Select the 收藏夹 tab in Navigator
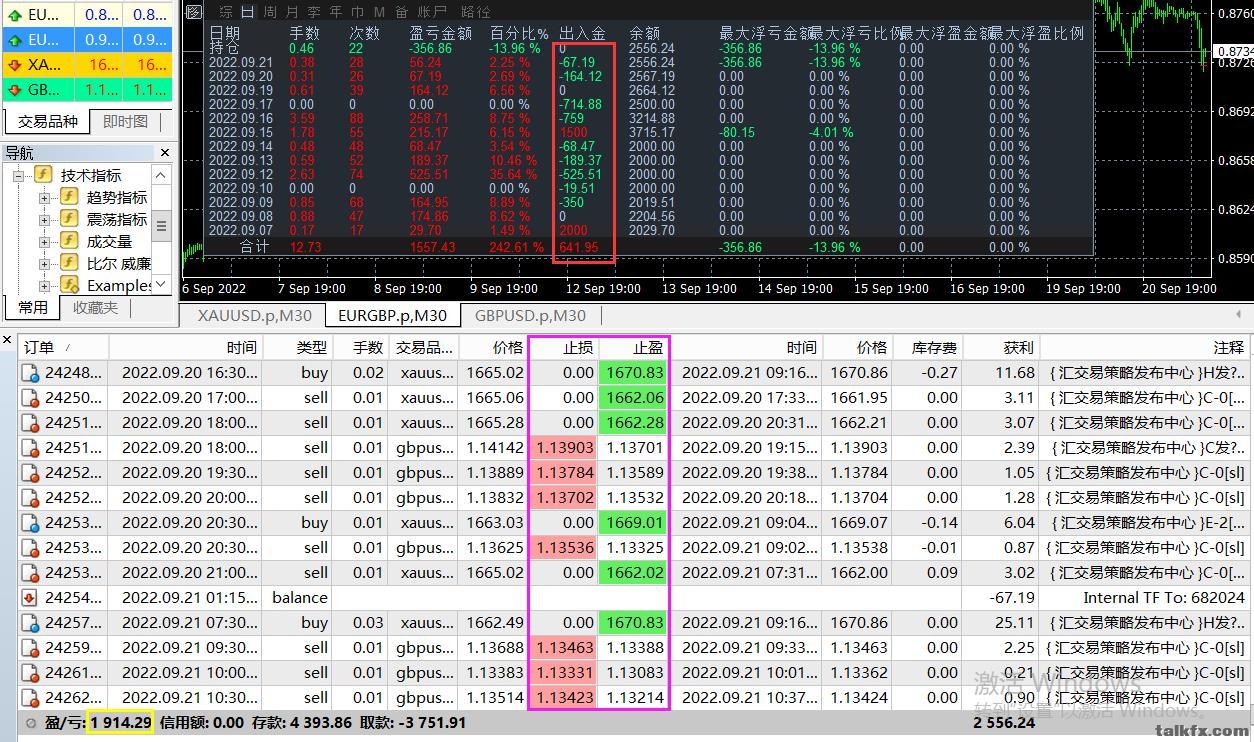Screen dimensions: 1254x742 (x=96, y=308)
